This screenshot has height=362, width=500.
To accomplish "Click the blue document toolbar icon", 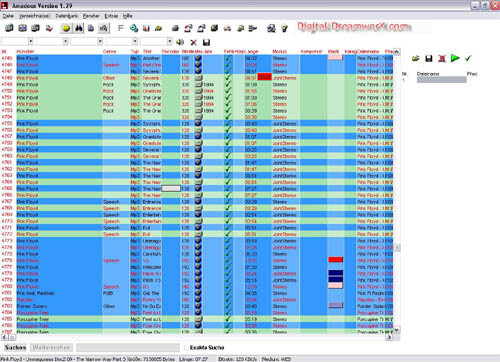I will click(91, 29).
